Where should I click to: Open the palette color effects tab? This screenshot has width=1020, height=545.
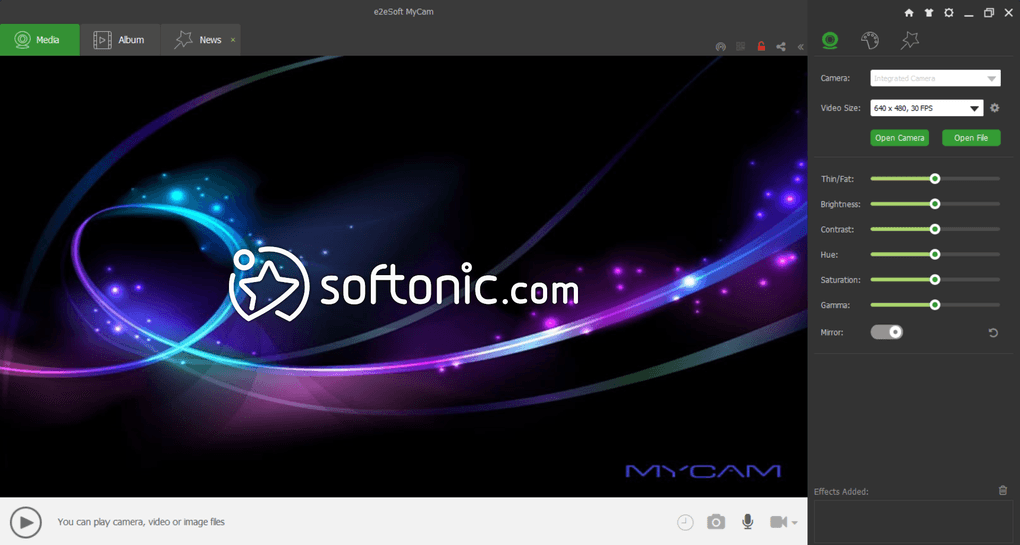pos(870,40)
